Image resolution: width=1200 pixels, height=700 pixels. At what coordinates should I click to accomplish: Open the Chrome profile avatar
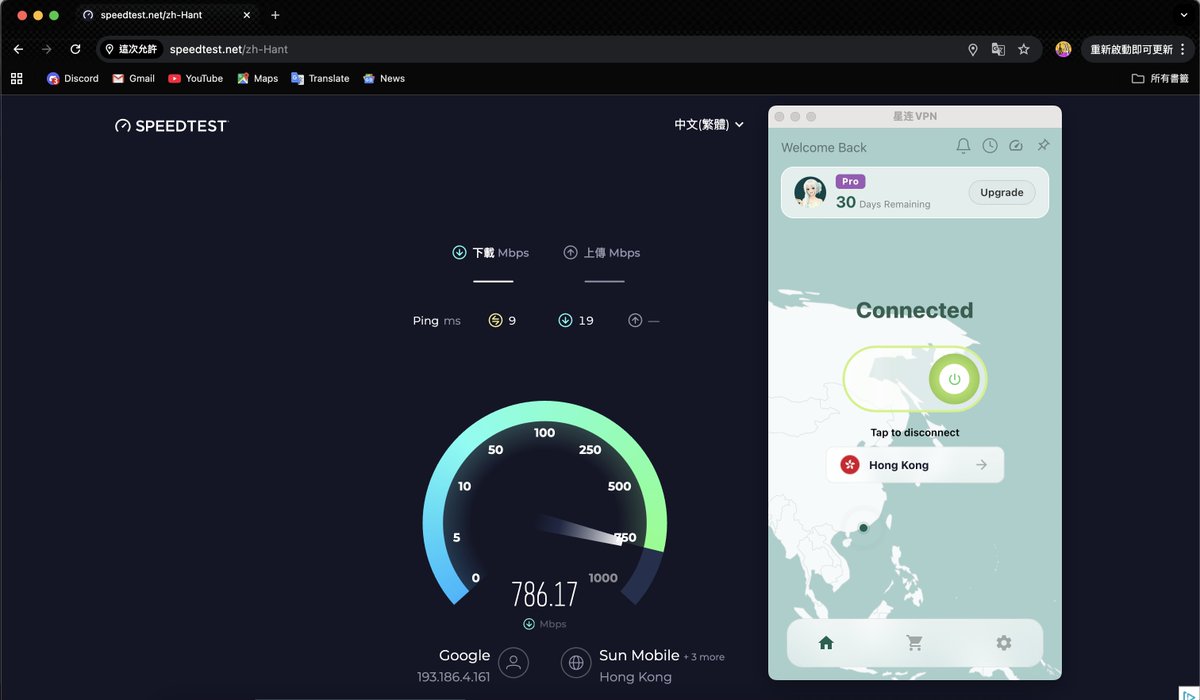pos(1063,49)
